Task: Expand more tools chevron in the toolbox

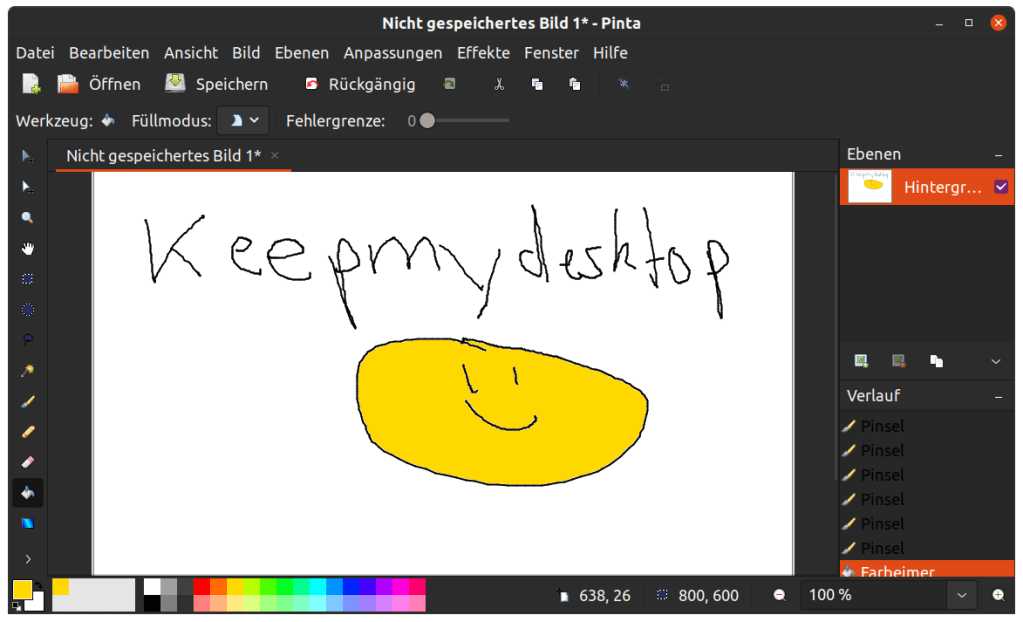Action: tap(28, 558)
